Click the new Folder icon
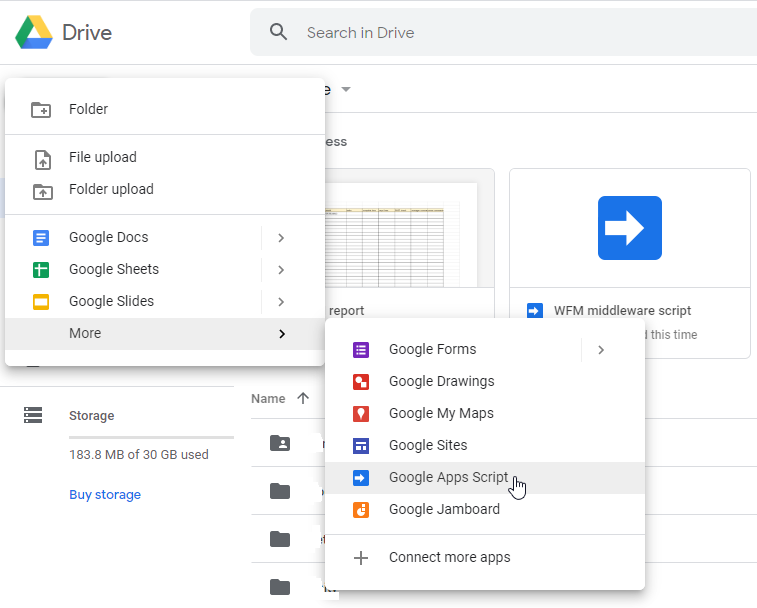Viewport: 757px width, 608px height. [x=41, y=110]
